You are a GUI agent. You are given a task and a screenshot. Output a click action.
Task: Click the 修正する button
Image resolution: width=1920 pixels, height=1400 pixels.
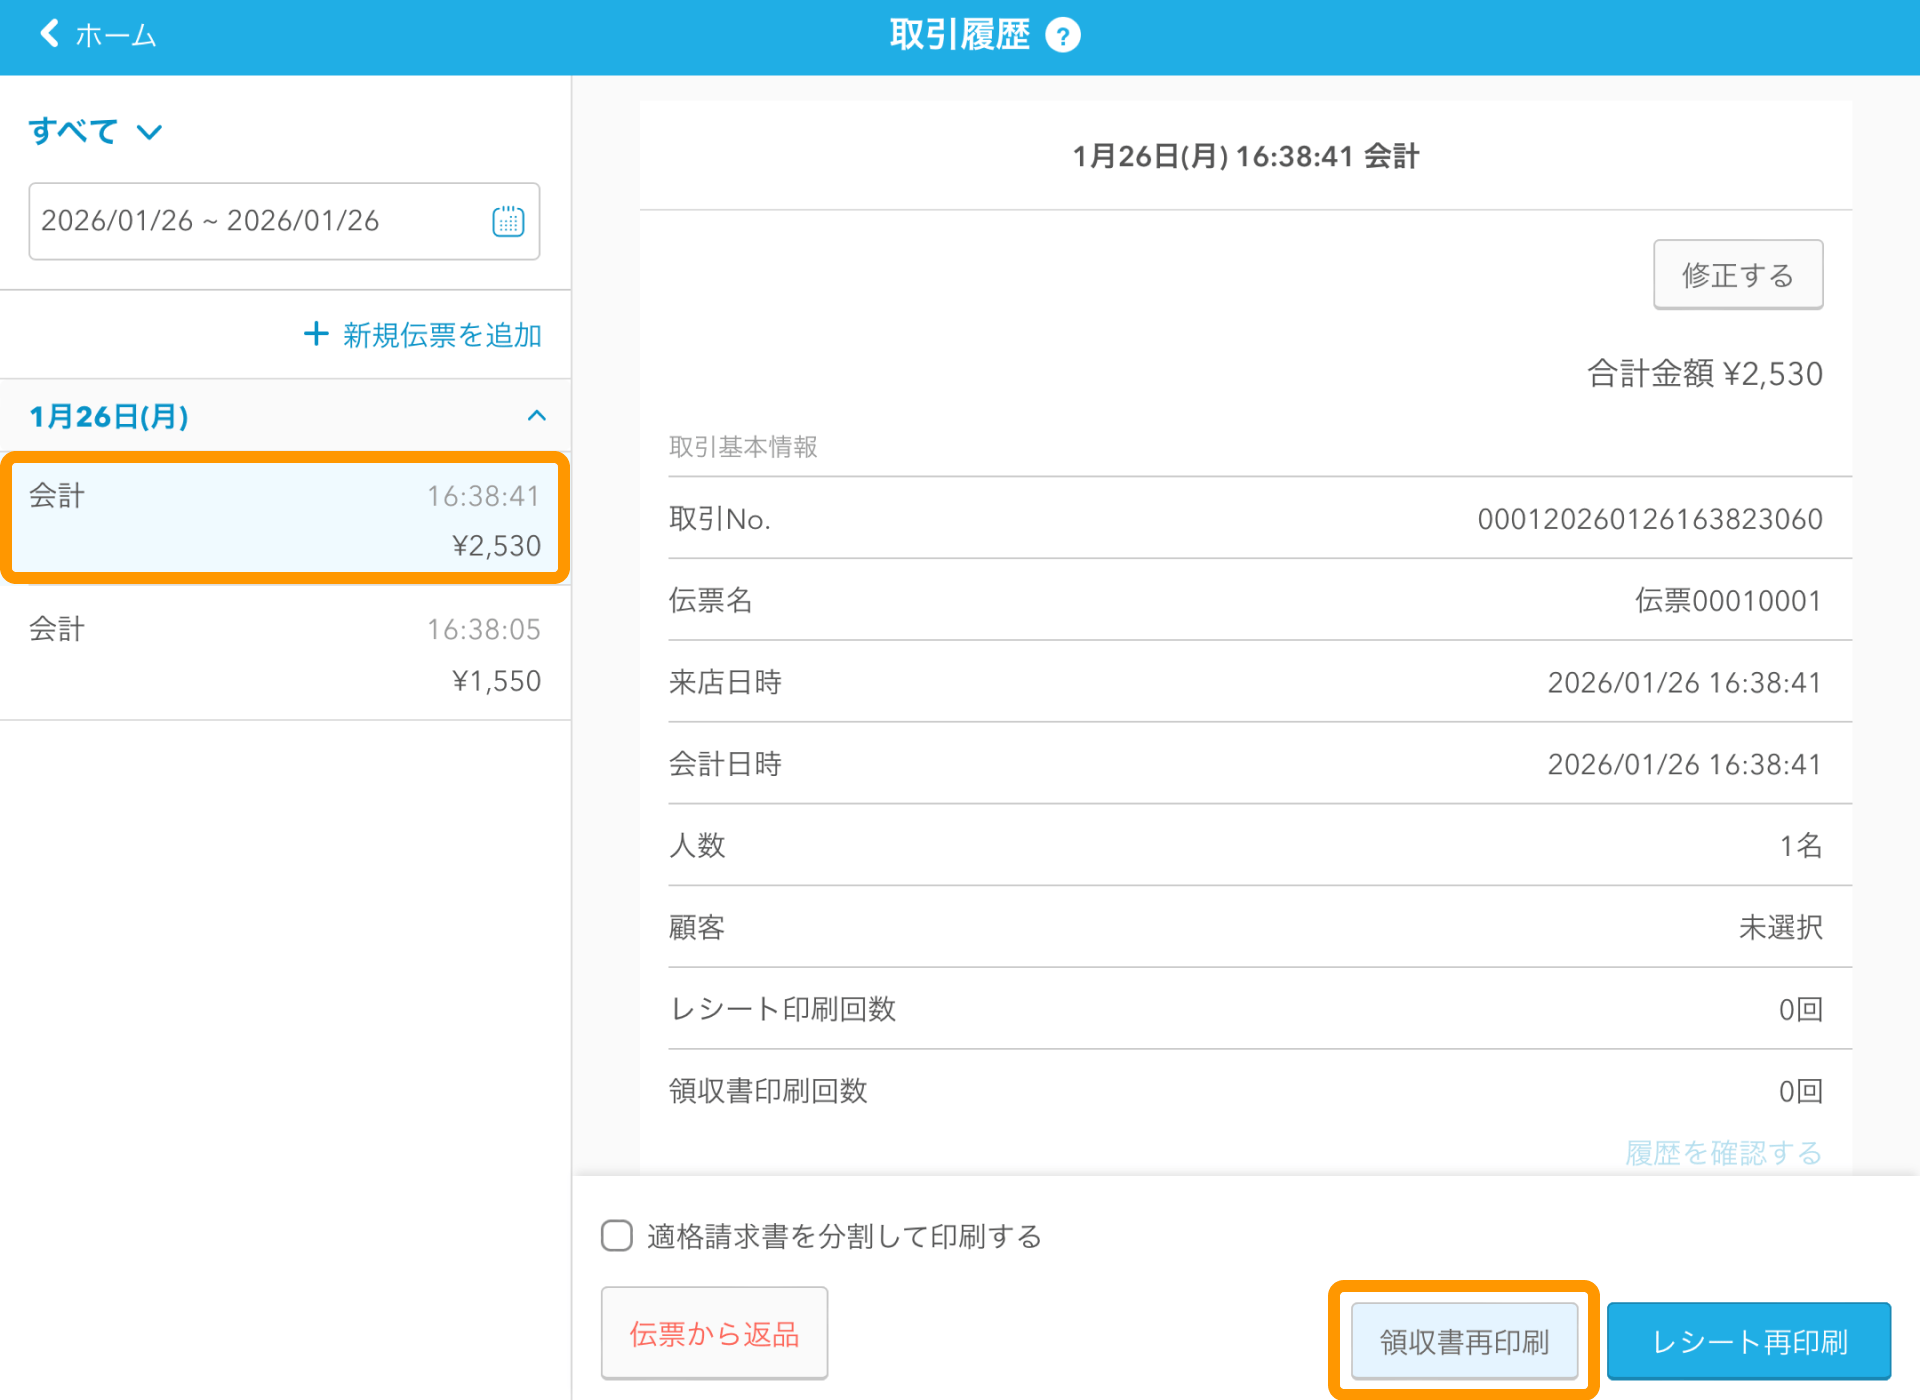click(1737, 274)
